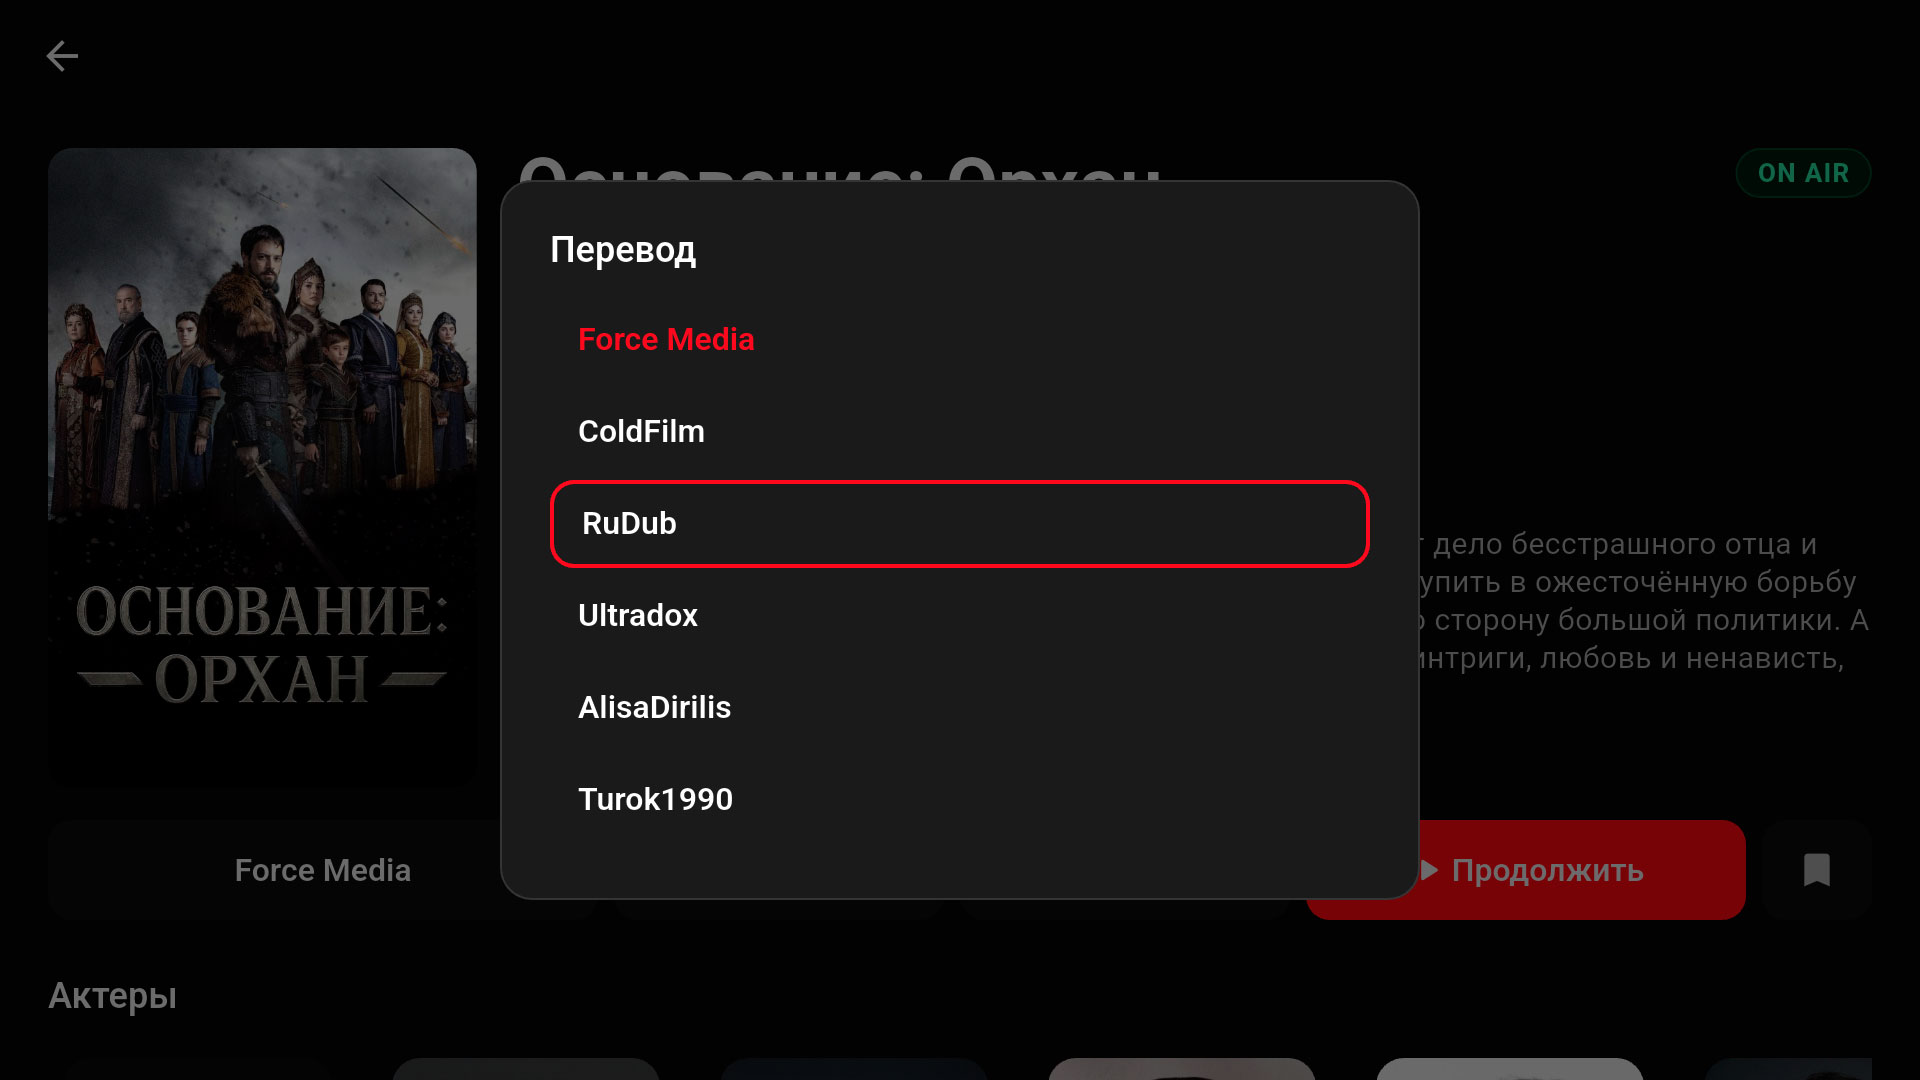Viewport: 1920px width, 1080px height.
Task: Open the Основание: Орхан poster image
Action: [262, 466]
